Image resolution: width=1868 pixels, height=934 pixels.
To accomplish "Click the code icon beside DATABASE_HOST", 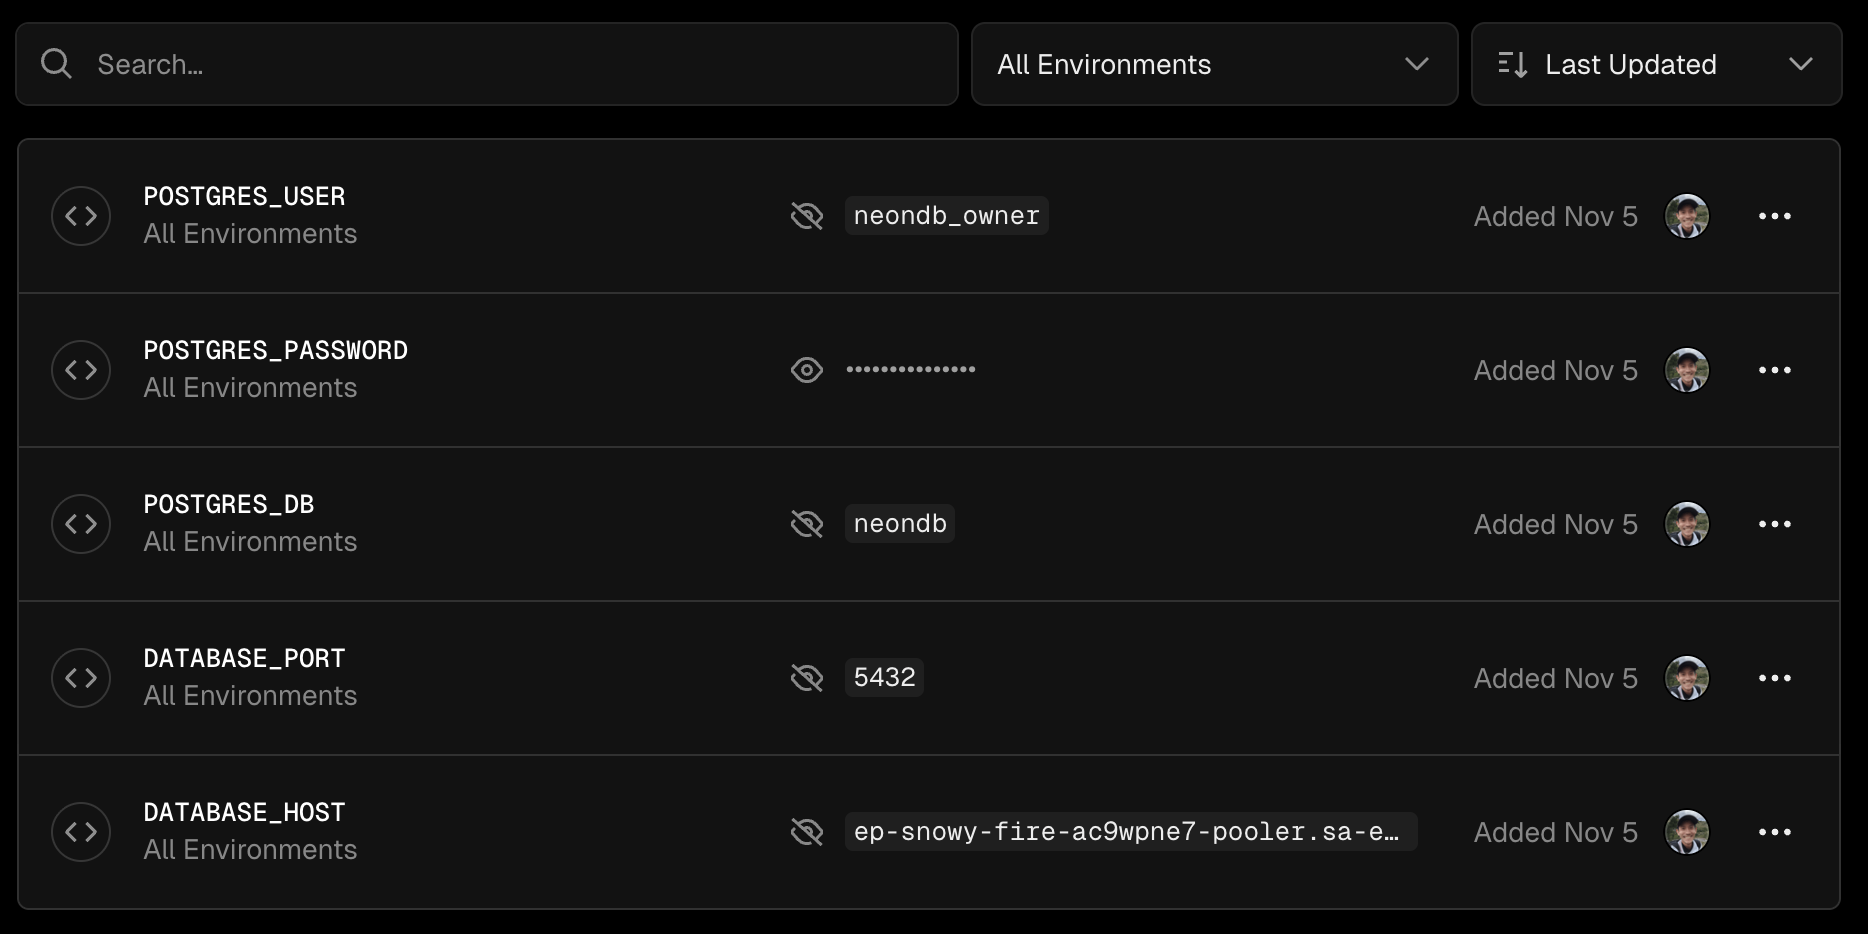I will click(81, 832).
